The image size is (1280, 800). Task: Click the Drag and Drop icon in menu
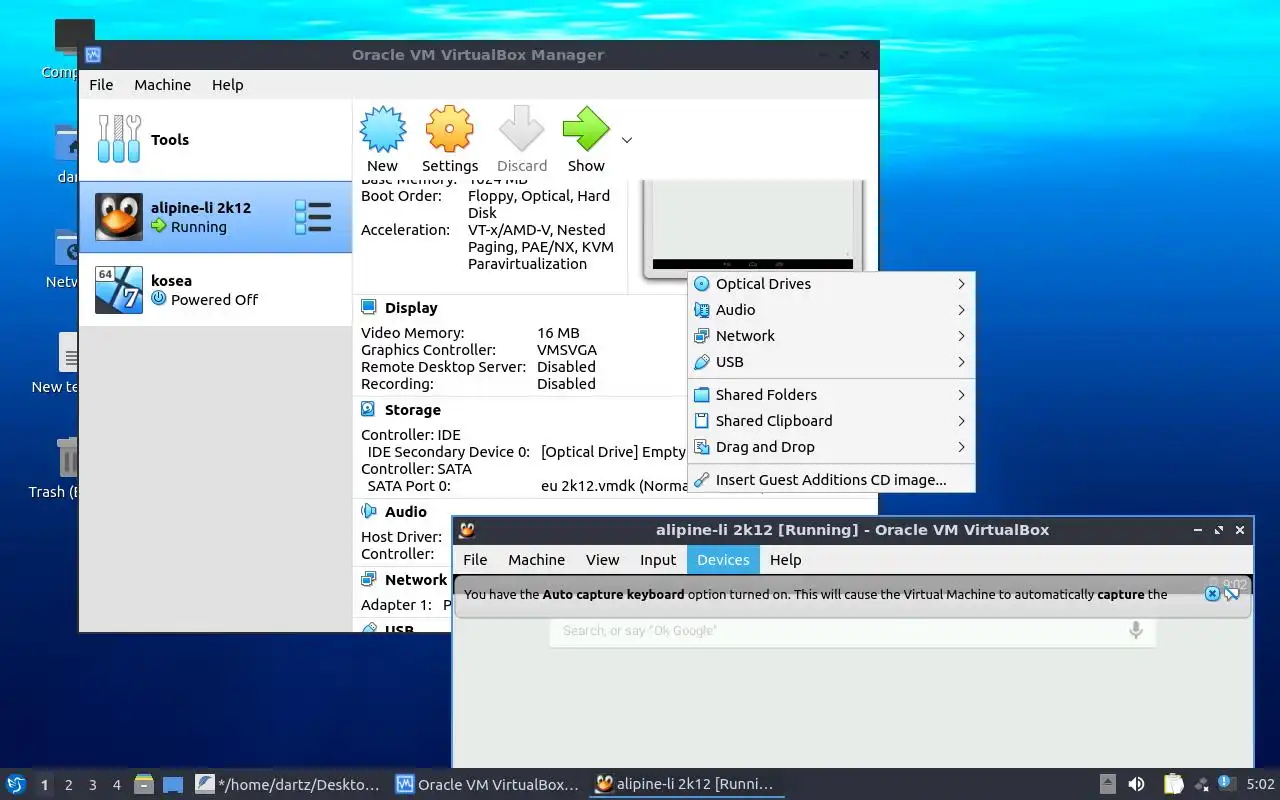point(701,447)
